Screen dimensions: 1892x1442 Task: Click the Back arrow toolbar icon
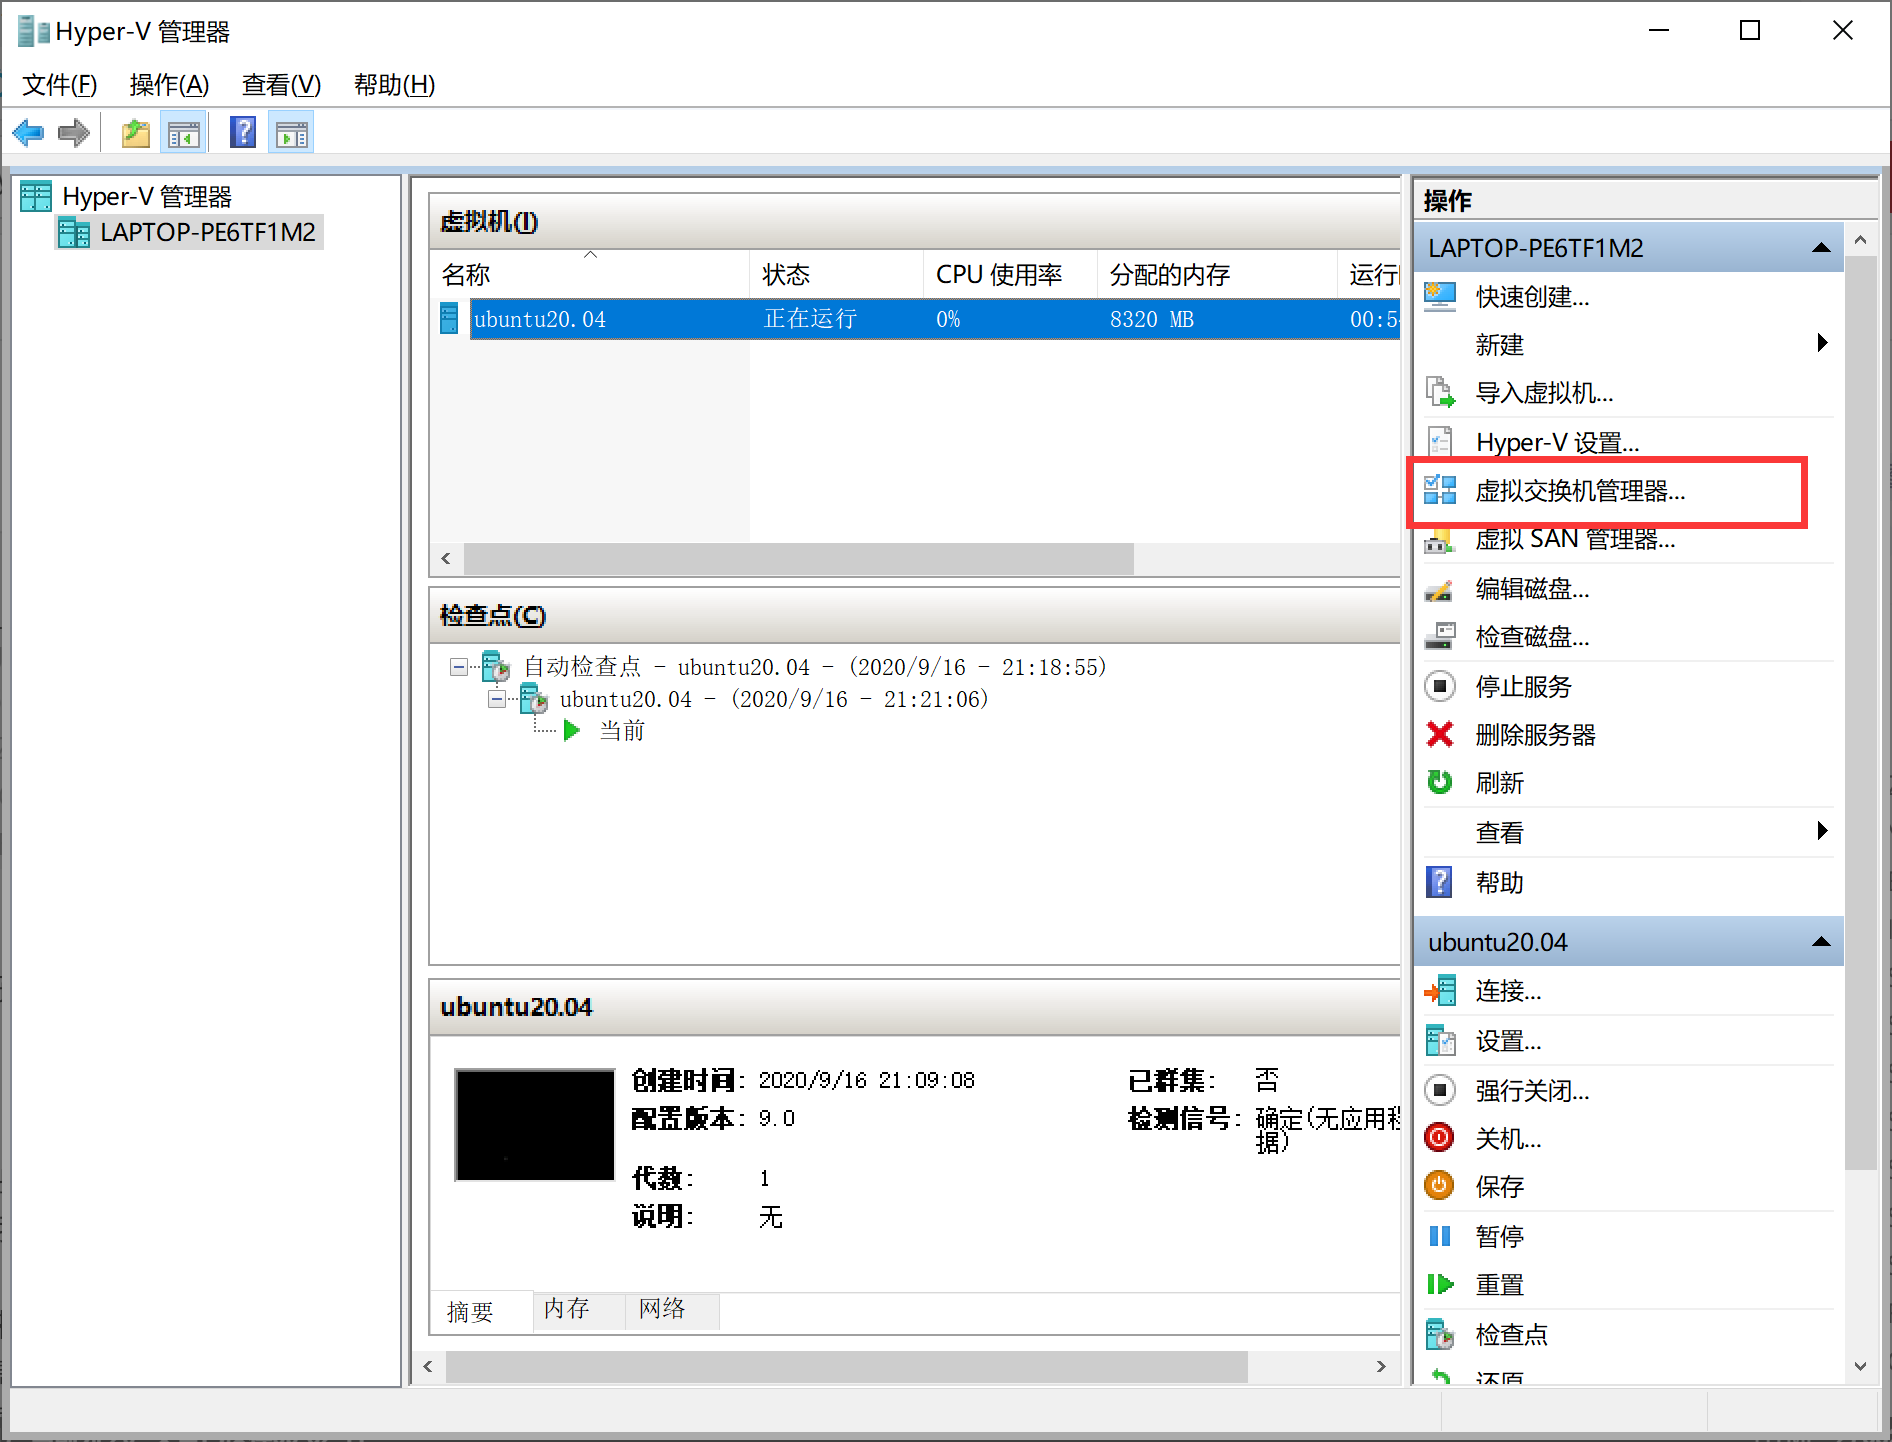point(29,133)
